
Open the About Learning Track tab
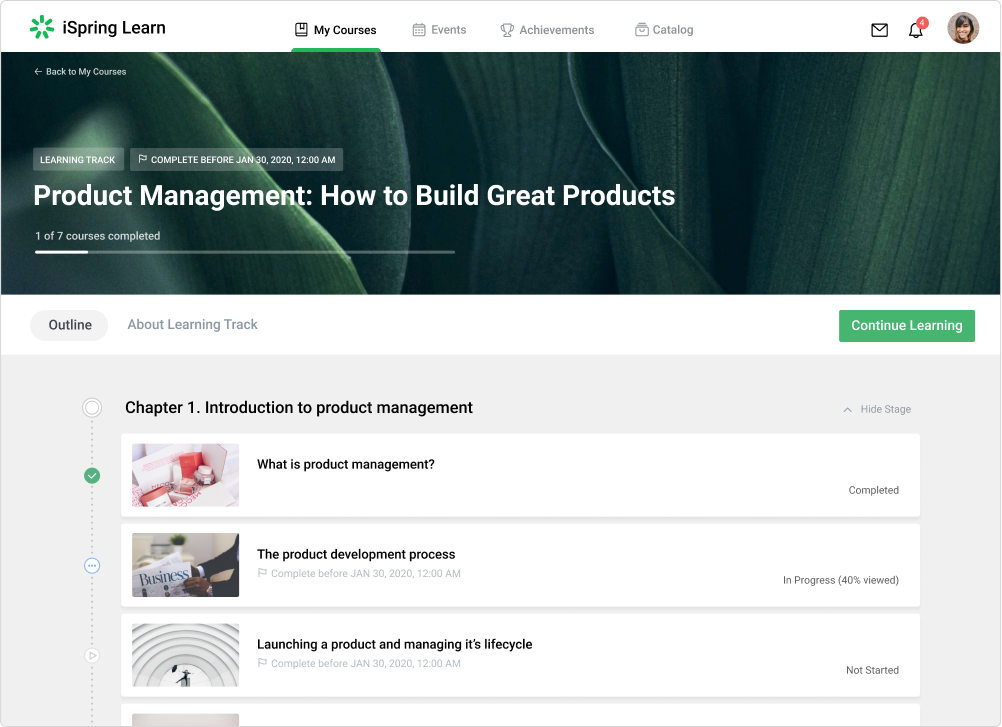(x=192, y=325)
